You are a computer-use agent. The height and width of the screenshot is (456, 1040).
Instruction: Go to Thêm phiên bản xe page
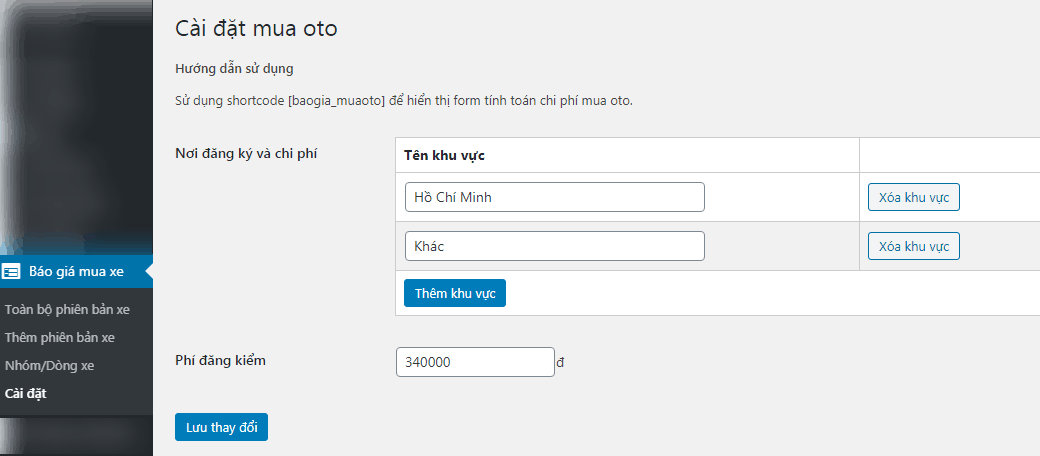click(59, 337)
